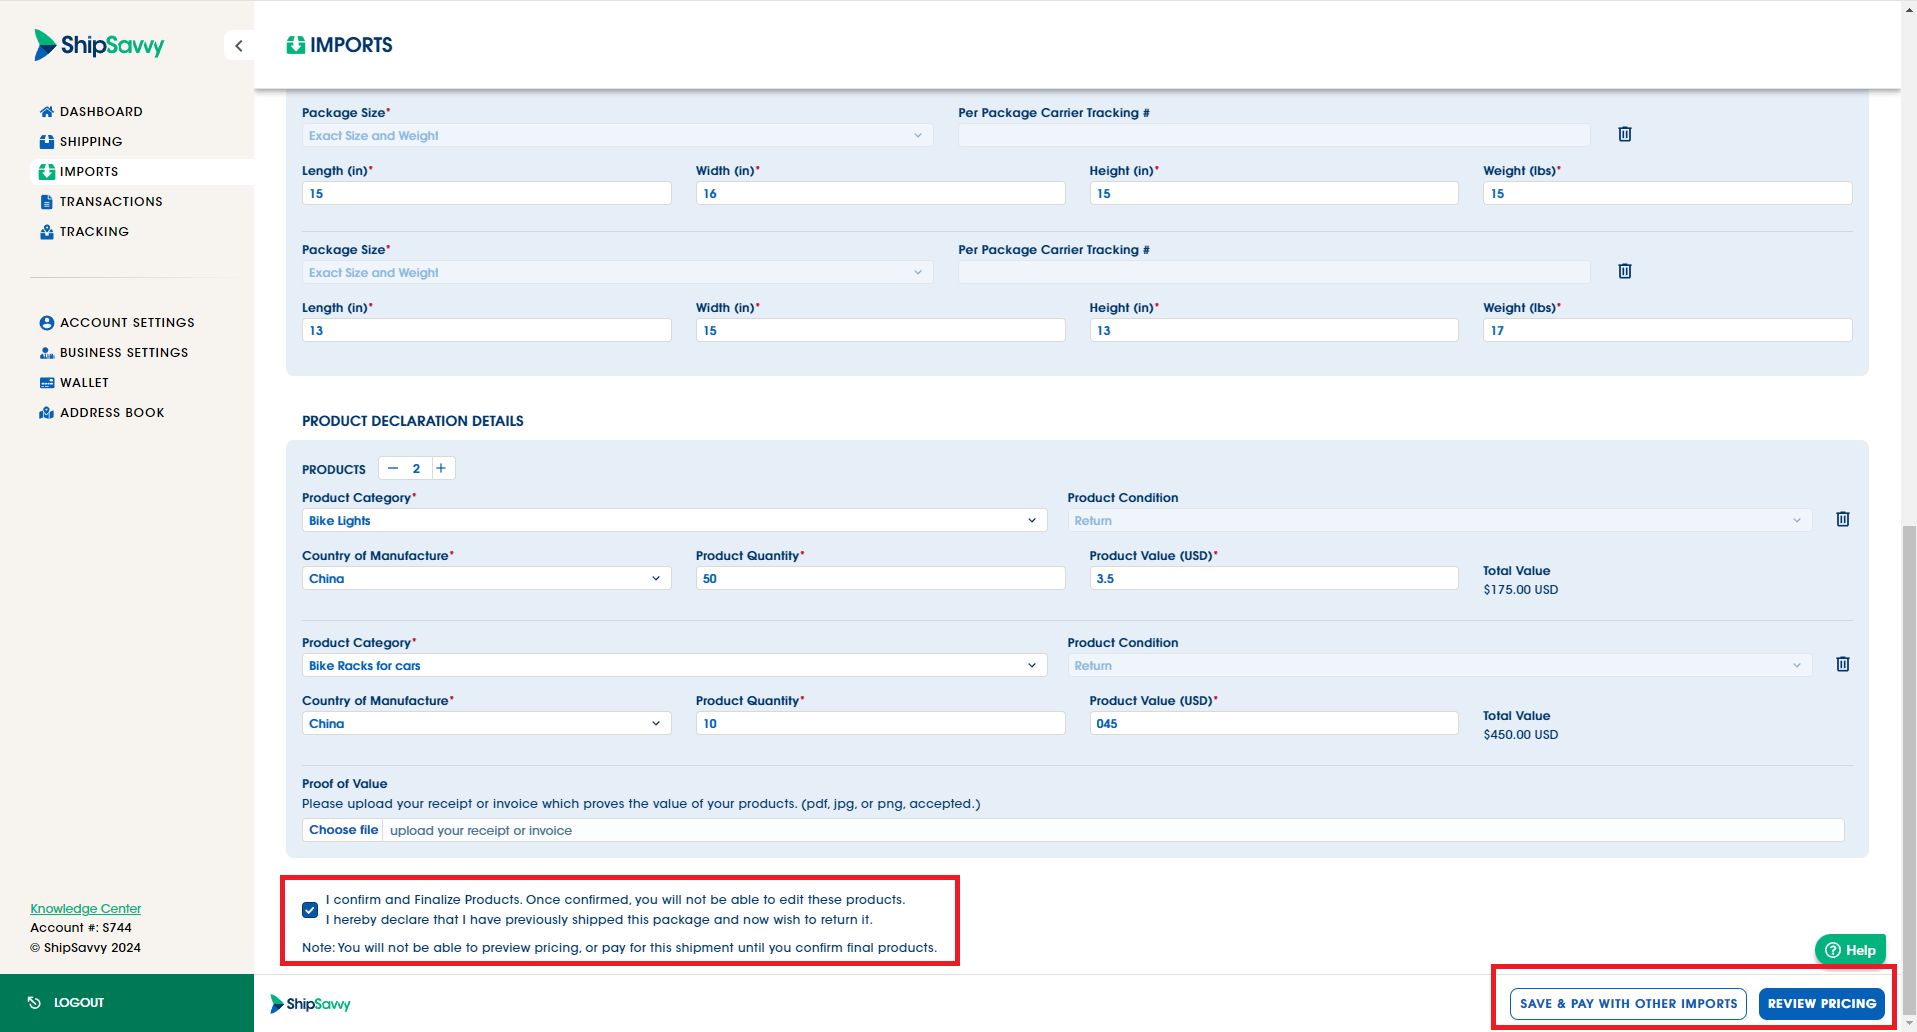Open country of manufacture dropdown for Bike Lights
The height and width of the screenshot is (1032, 1917).
coord(486,579)
